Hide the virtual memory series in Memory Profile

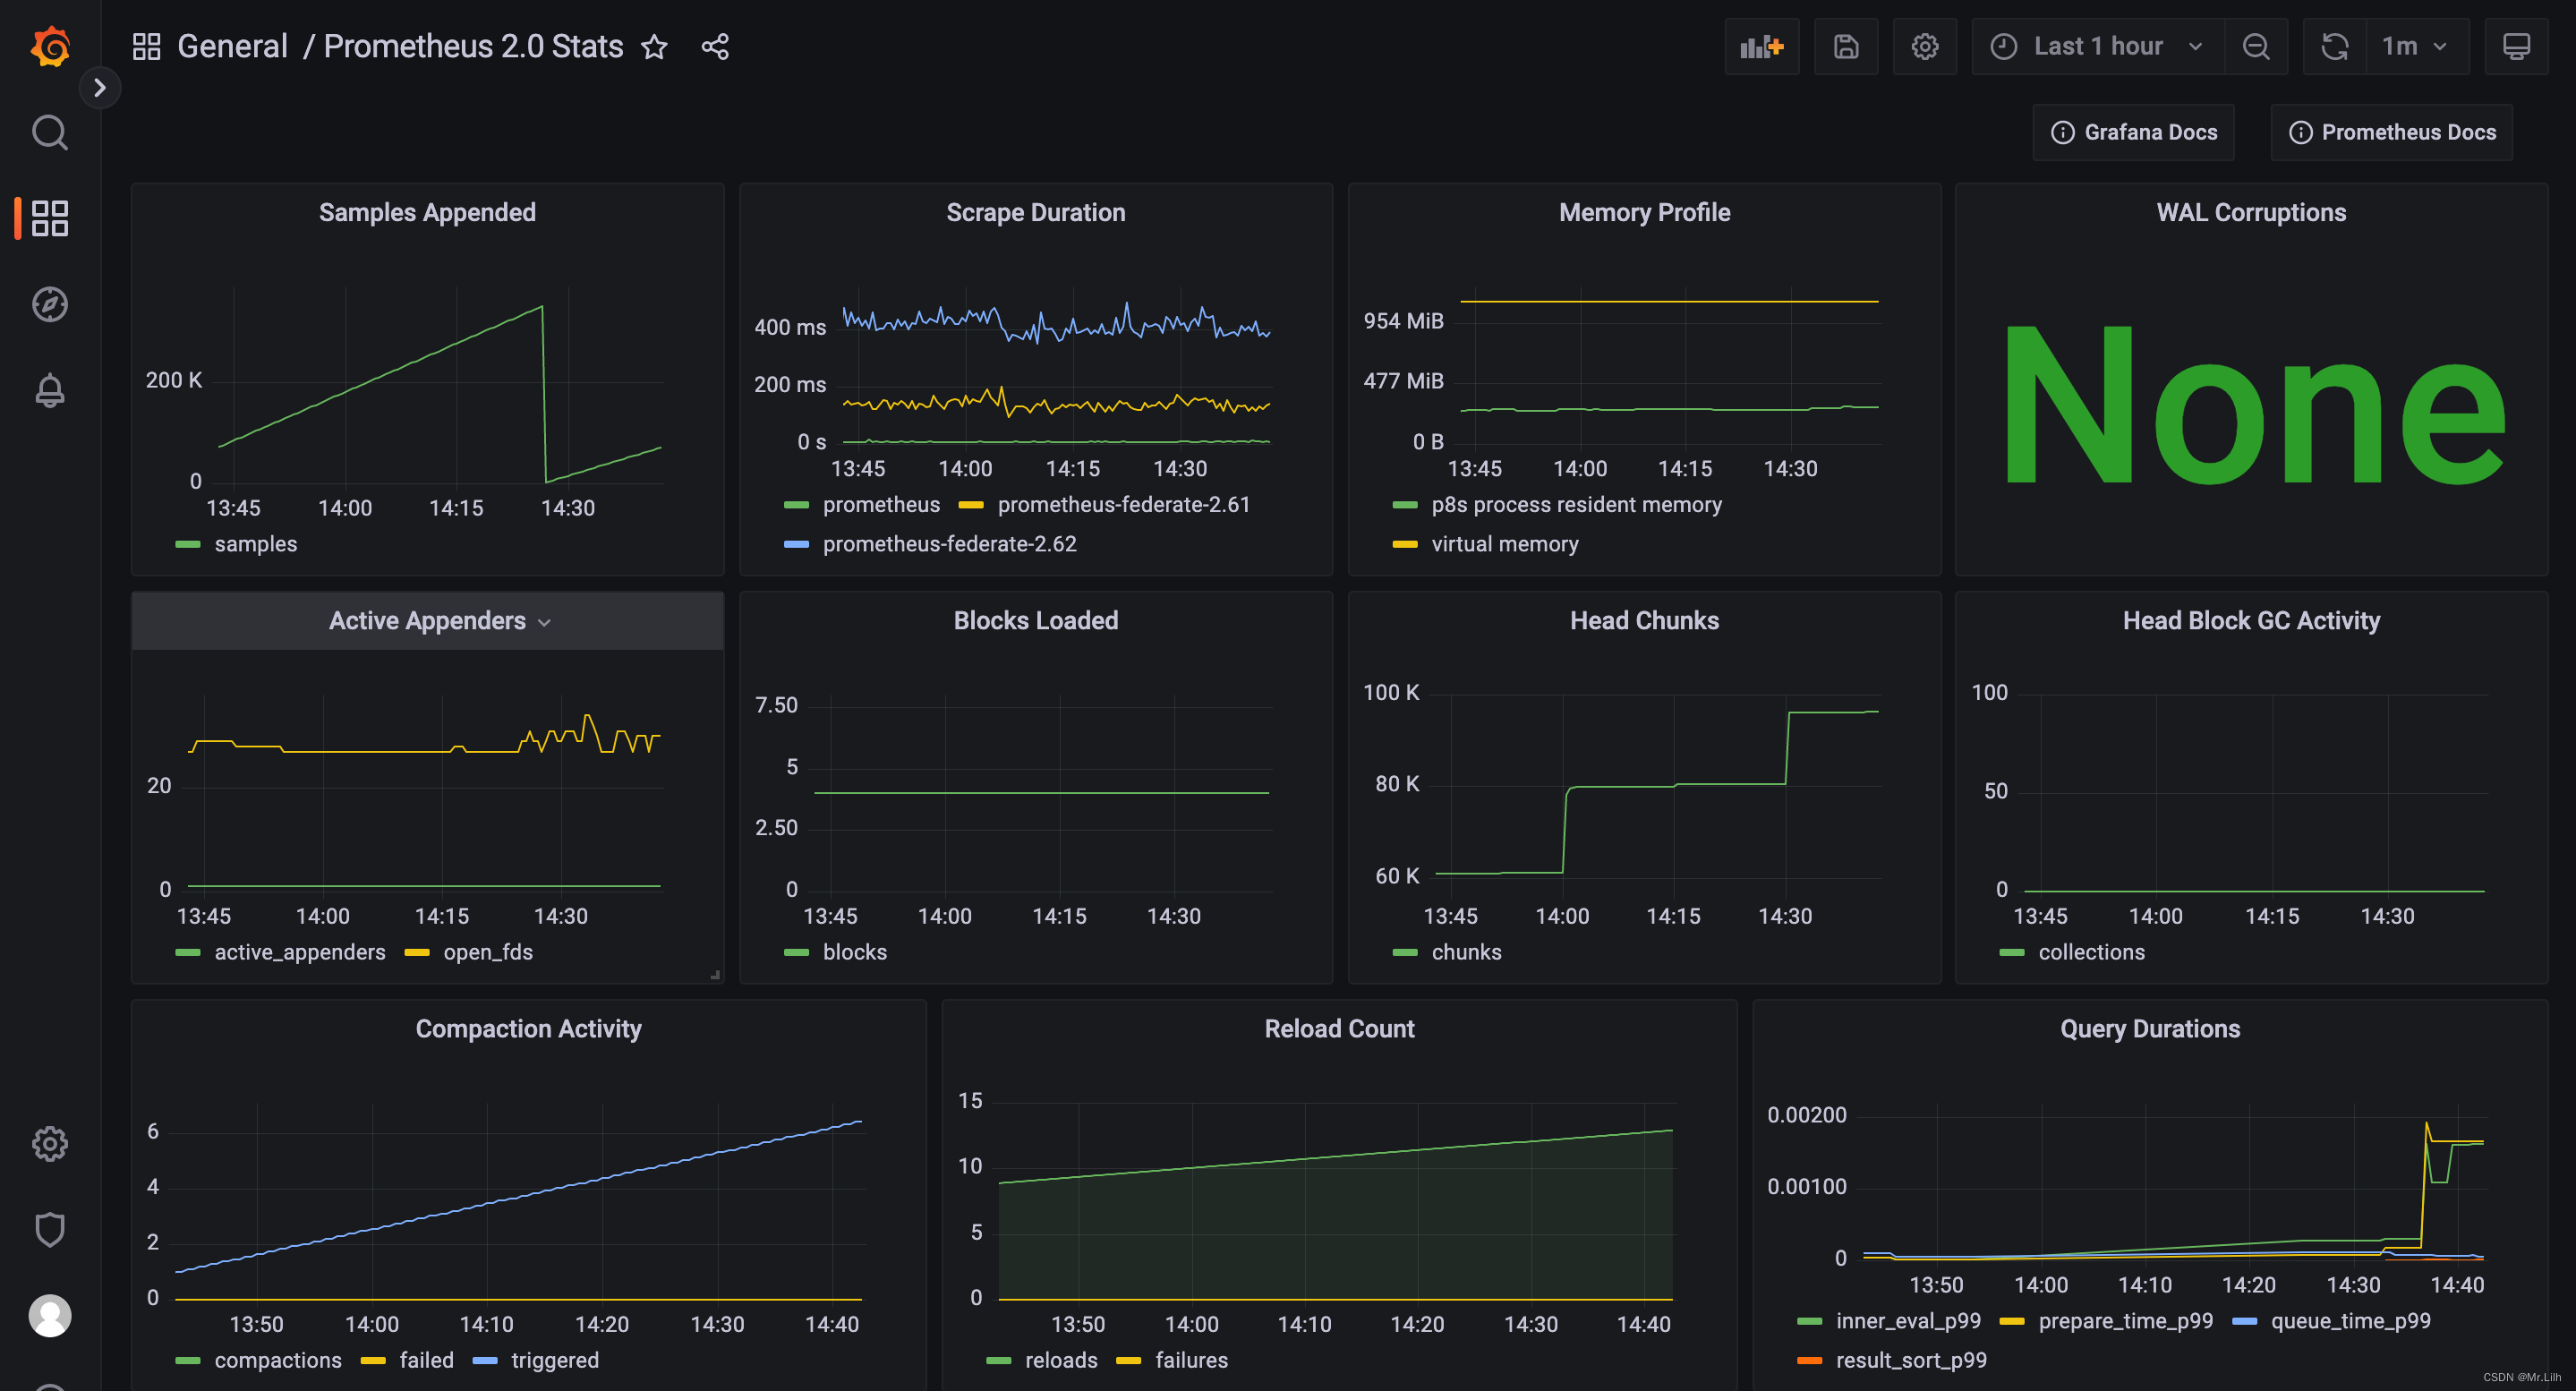click(x=1504, y=544)
